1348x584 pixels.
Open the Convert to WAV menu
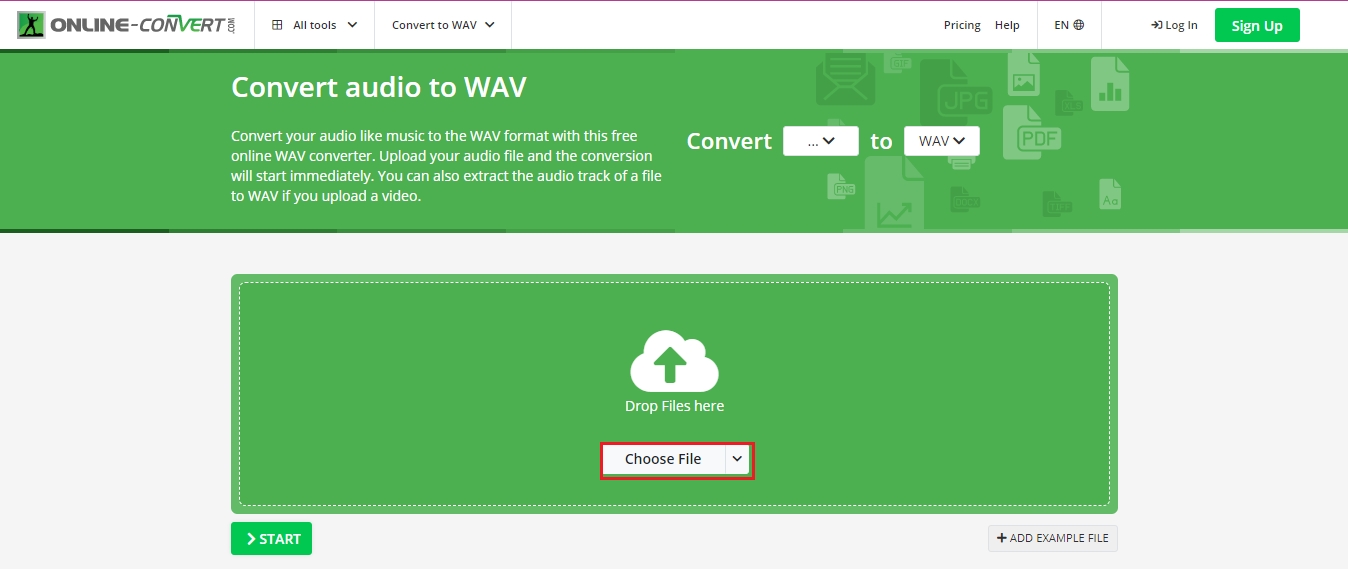442,25
